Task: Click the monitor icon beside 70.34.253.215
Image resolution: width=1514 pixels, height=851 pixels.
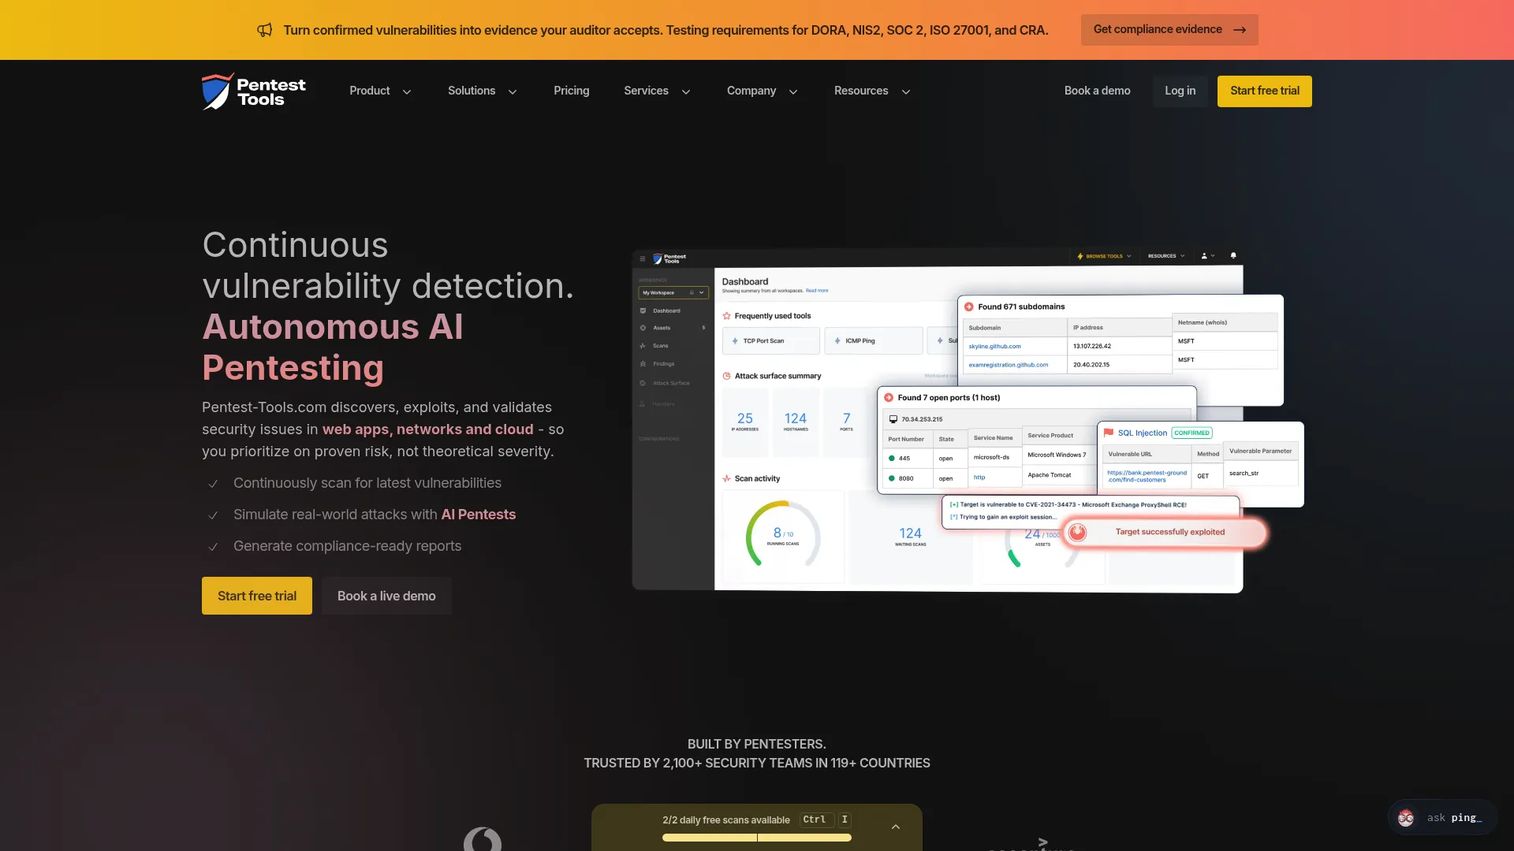Action: (893, 419)
